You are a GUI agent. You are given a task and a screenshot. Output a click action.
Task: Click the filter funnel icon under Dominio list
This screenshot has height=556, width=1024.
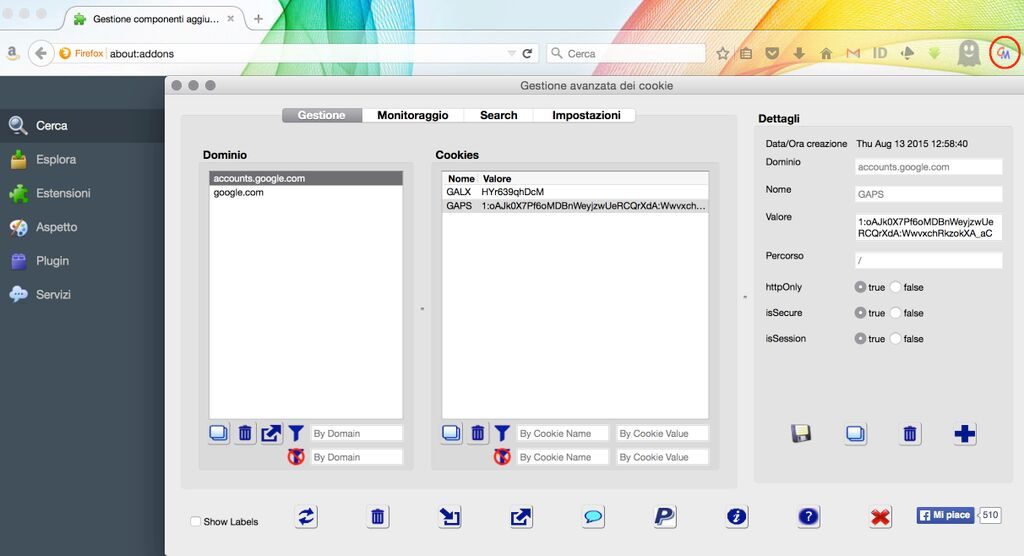click(x=296, y=433)
